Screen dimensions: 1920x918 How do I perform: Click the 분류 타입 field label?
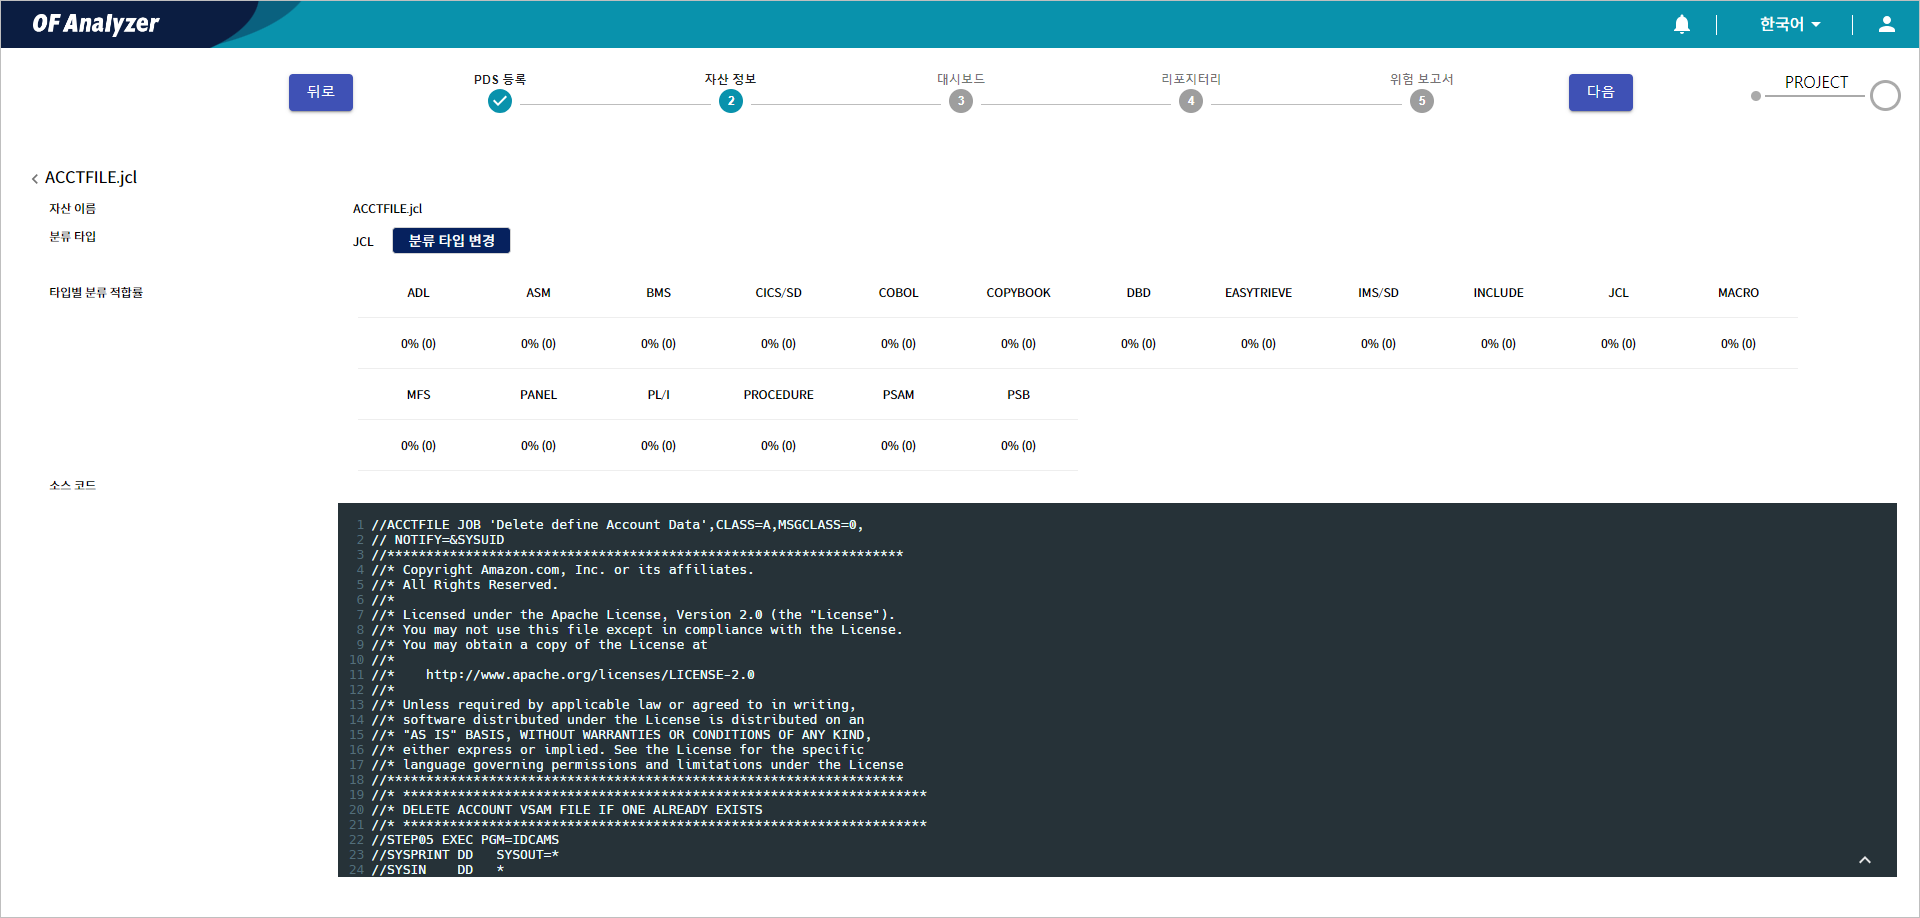coord(72,237)
